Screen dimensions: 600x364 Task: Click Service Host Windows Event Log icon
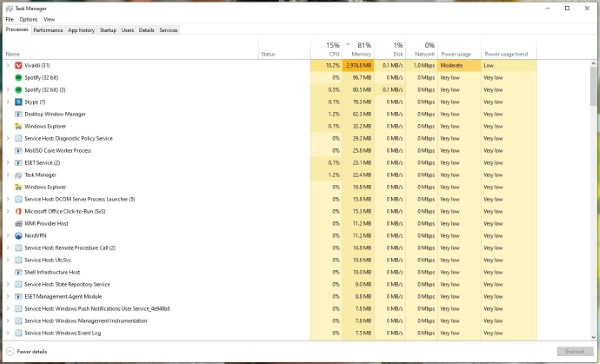click(x=18, y=333)
